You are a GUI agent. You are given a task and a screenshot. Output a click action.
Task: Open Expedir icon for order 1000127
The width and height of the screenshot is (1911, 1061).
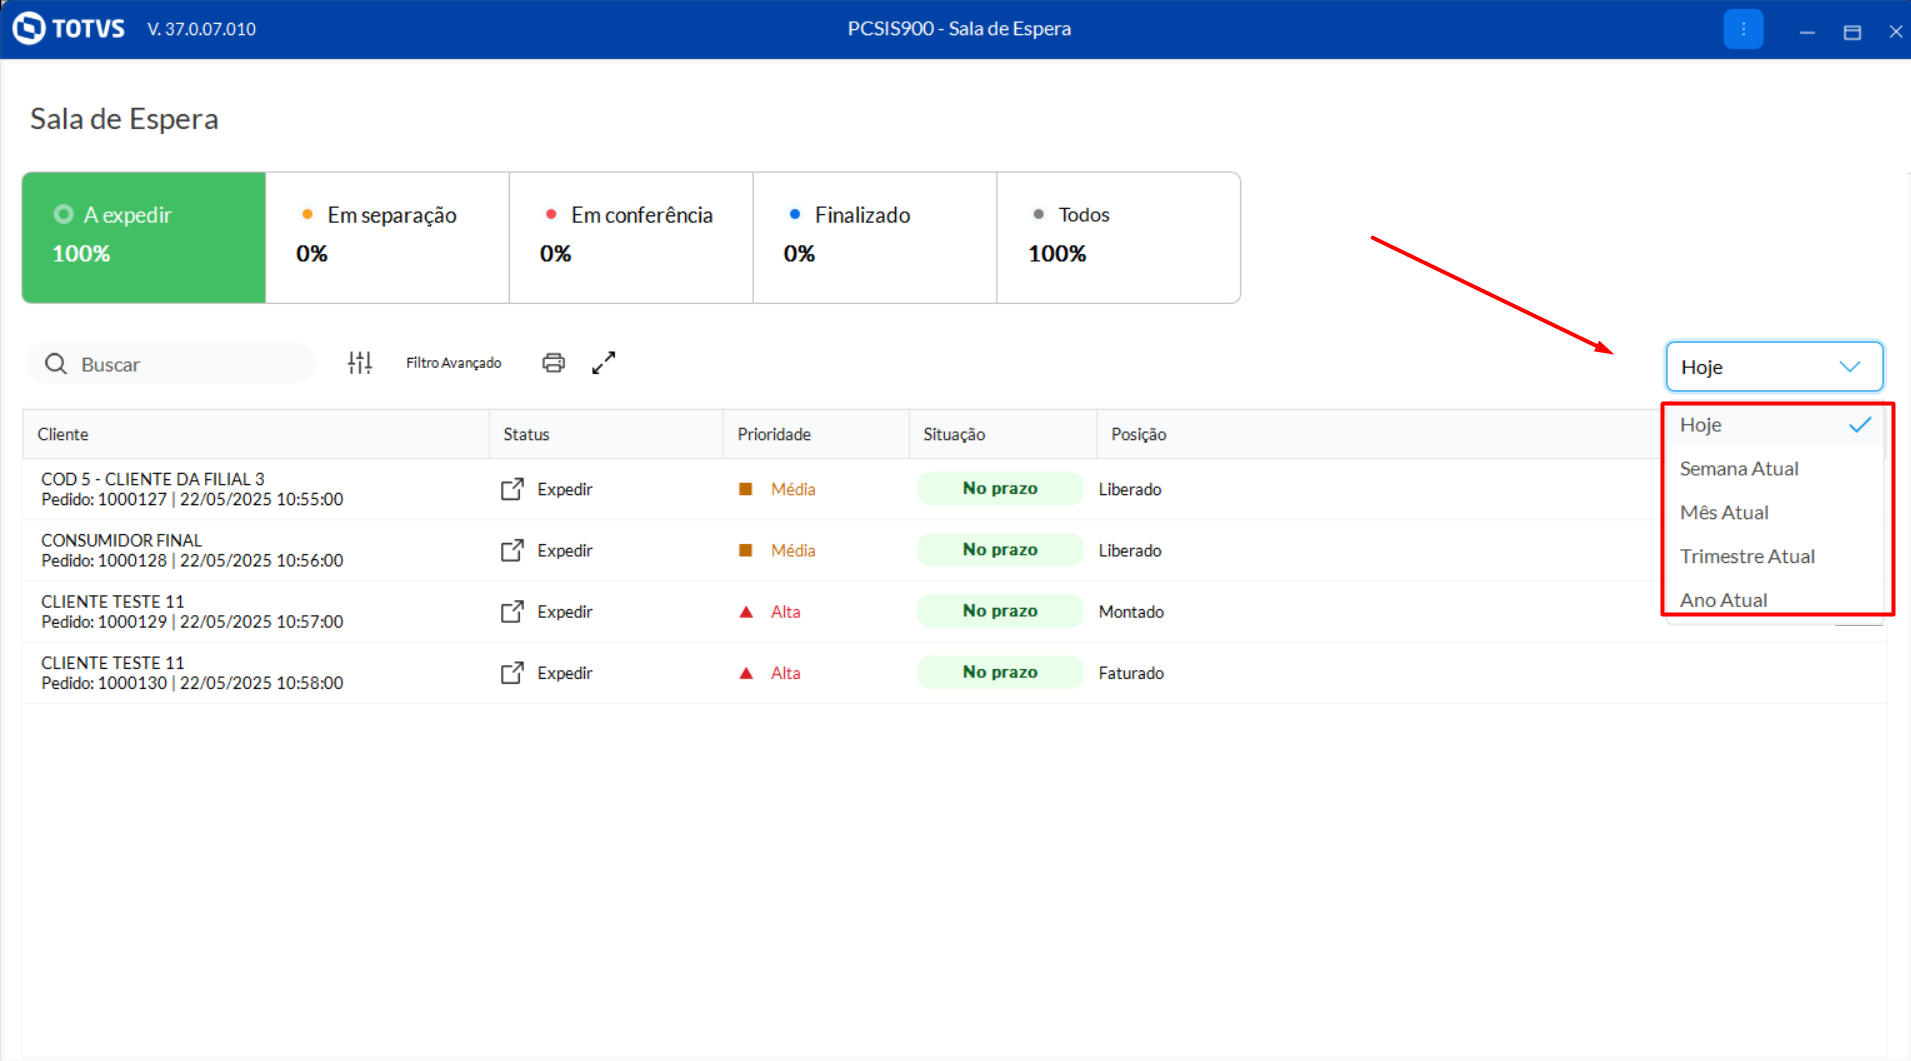pyautogui.click(x=512, y=489)
